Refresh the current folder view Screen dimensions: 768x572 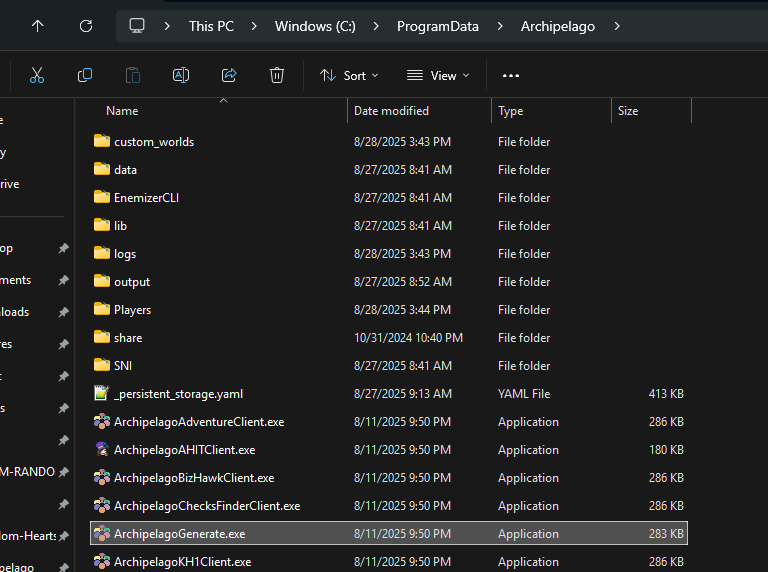click(x=86, y=26)
